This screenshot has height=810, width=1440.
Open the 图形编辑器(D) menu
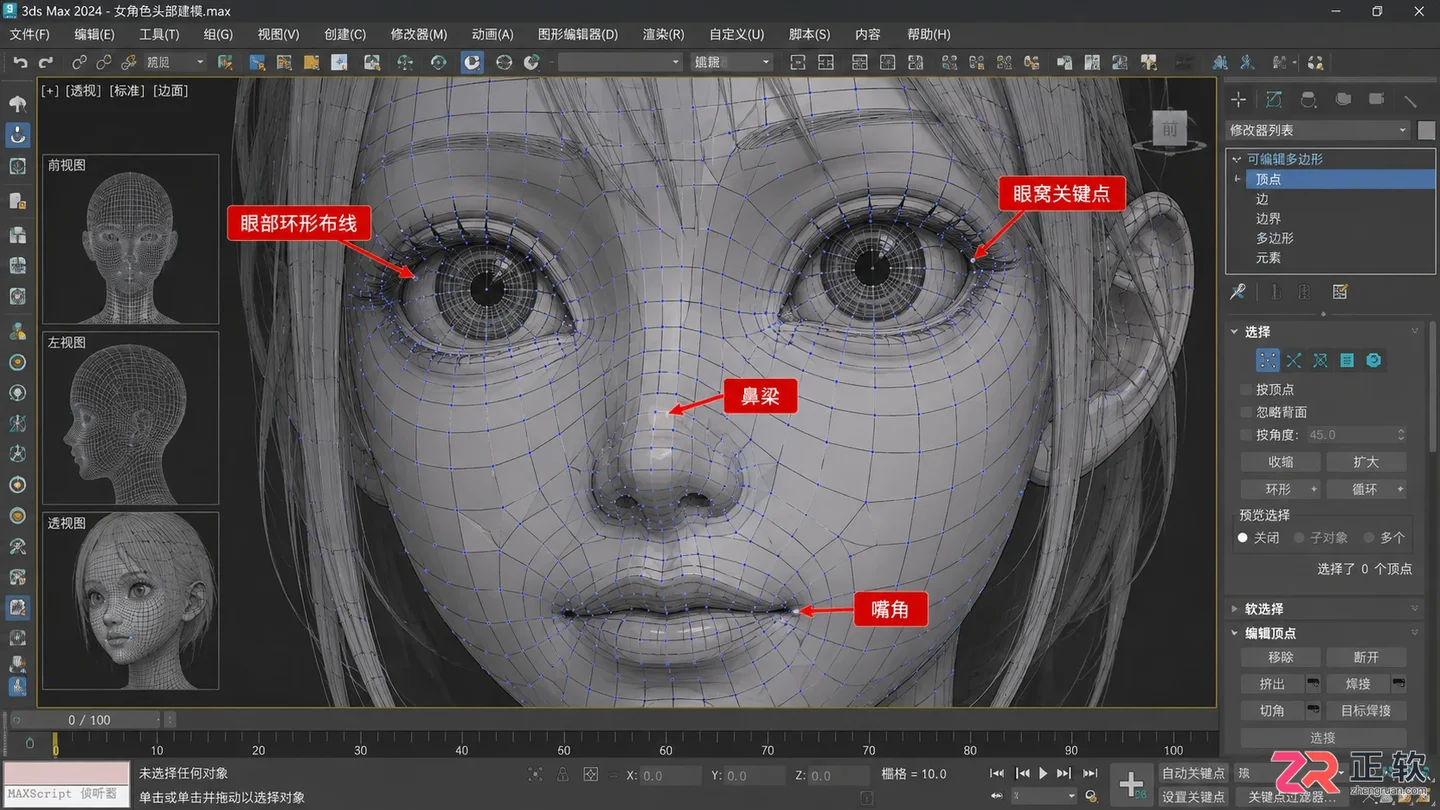click(x=578, y=34)
